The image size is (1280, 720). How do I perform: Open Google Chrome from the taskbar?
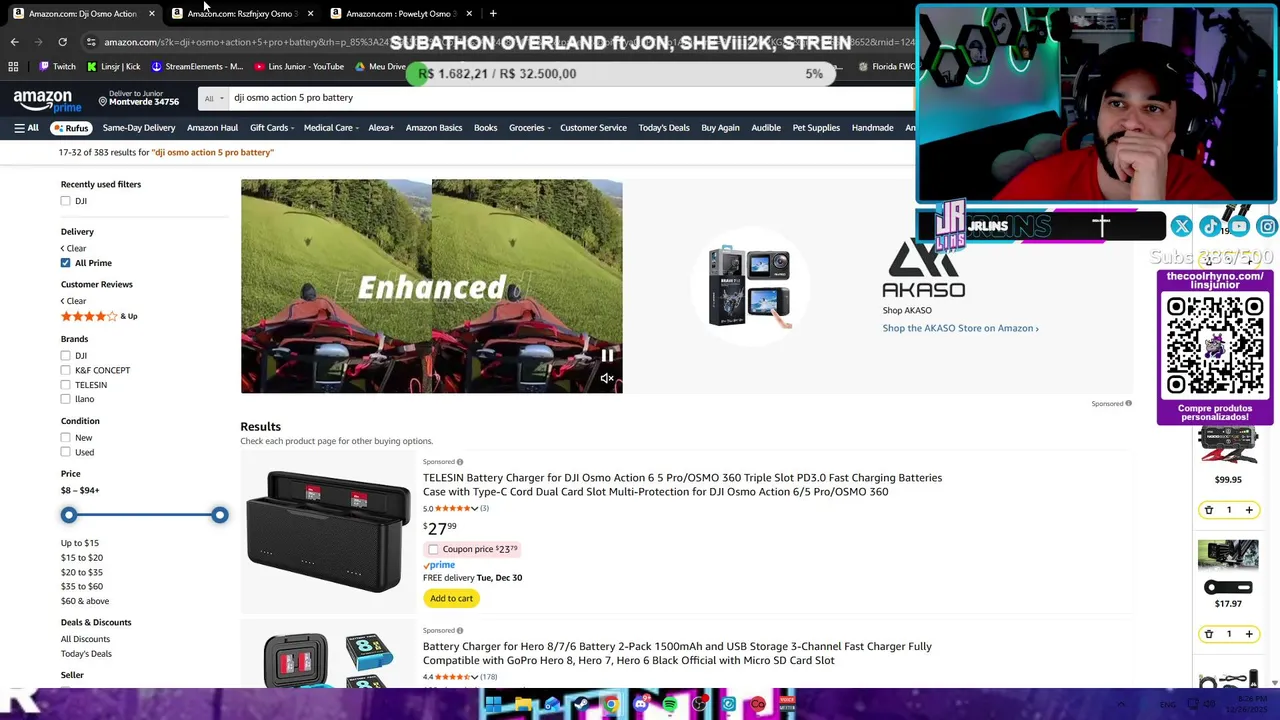[611, 705]
